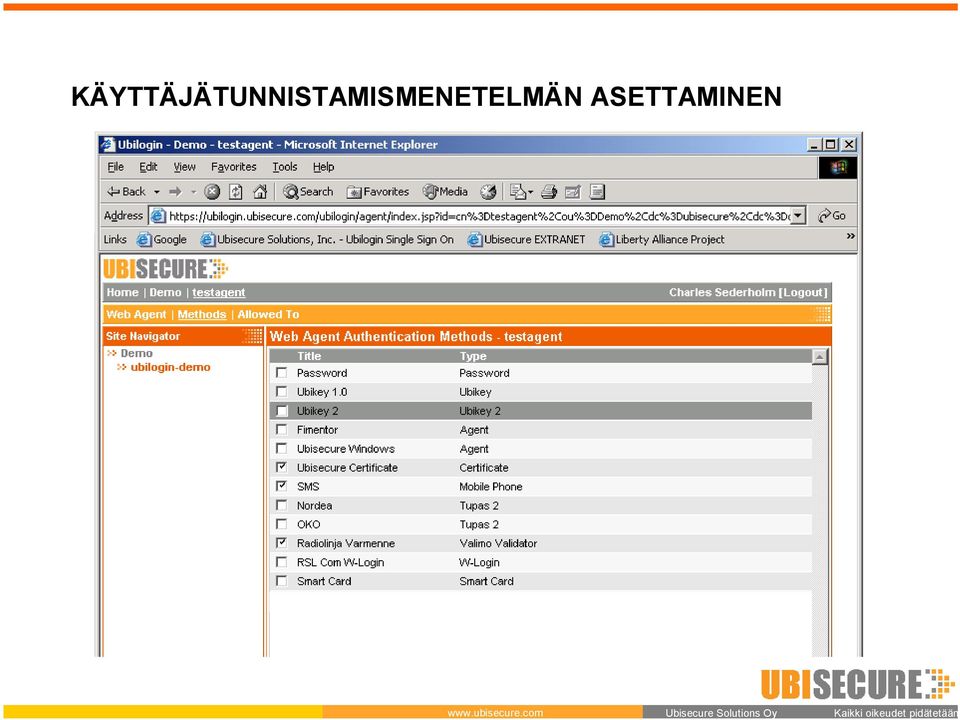This screenshot has width=960, height=720.
Task: Click the Print toolbar icon
Action: point(549,192)
